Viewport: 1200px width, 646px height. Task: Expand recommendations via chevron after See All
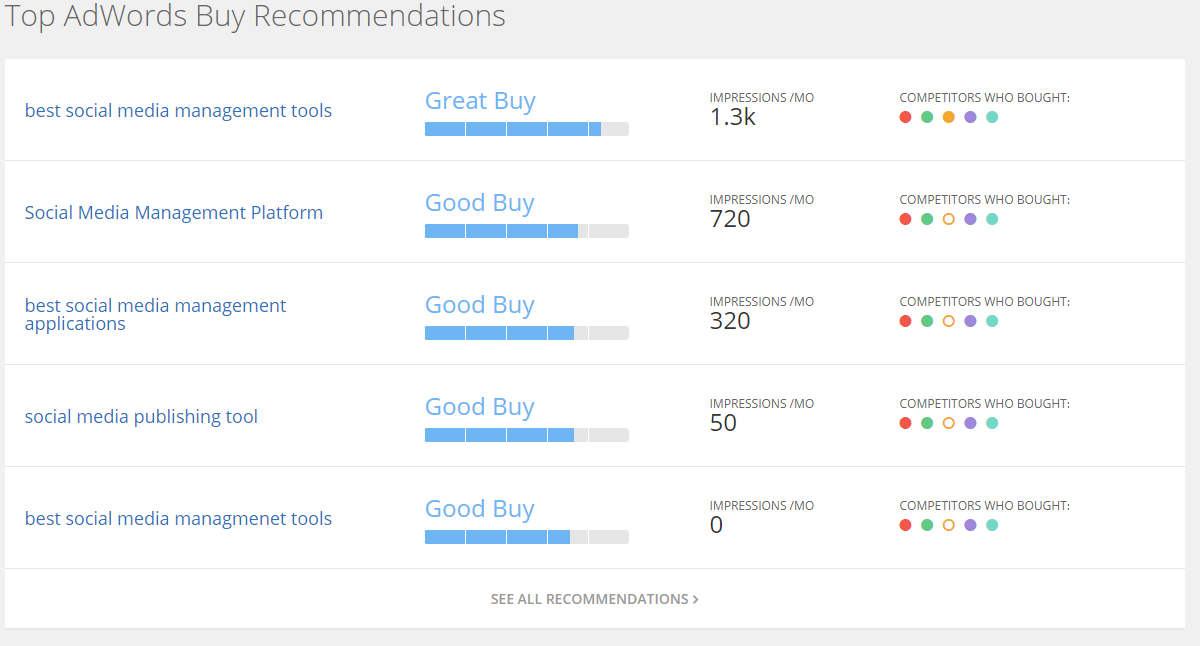click(695, 599)
